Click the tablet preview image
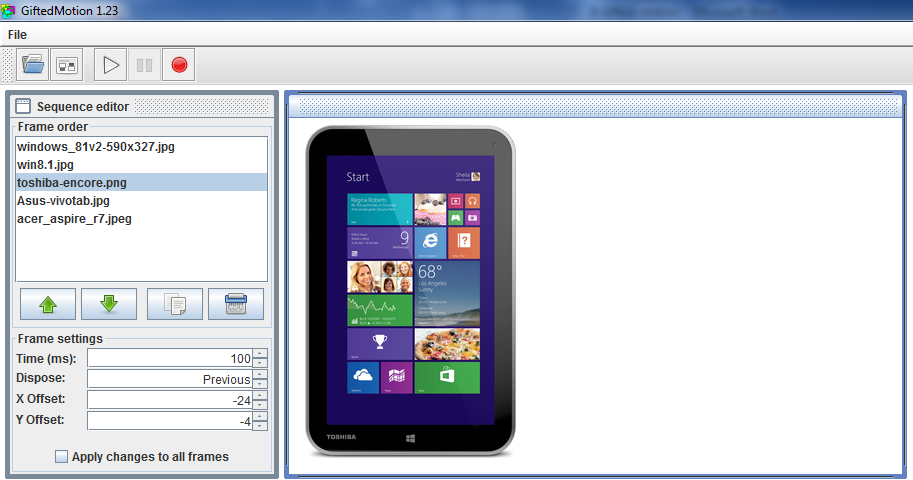913x480 pixels. coord(411,291)
